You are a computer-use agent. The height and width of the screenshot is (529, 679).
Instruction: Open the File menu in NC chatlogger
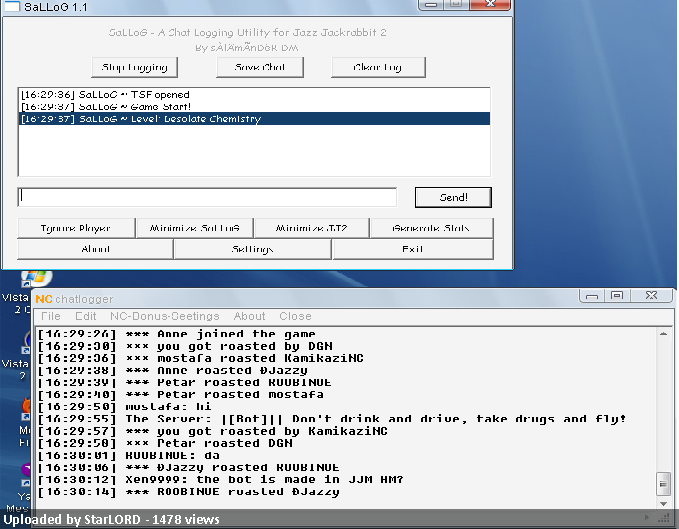(51, 316)
